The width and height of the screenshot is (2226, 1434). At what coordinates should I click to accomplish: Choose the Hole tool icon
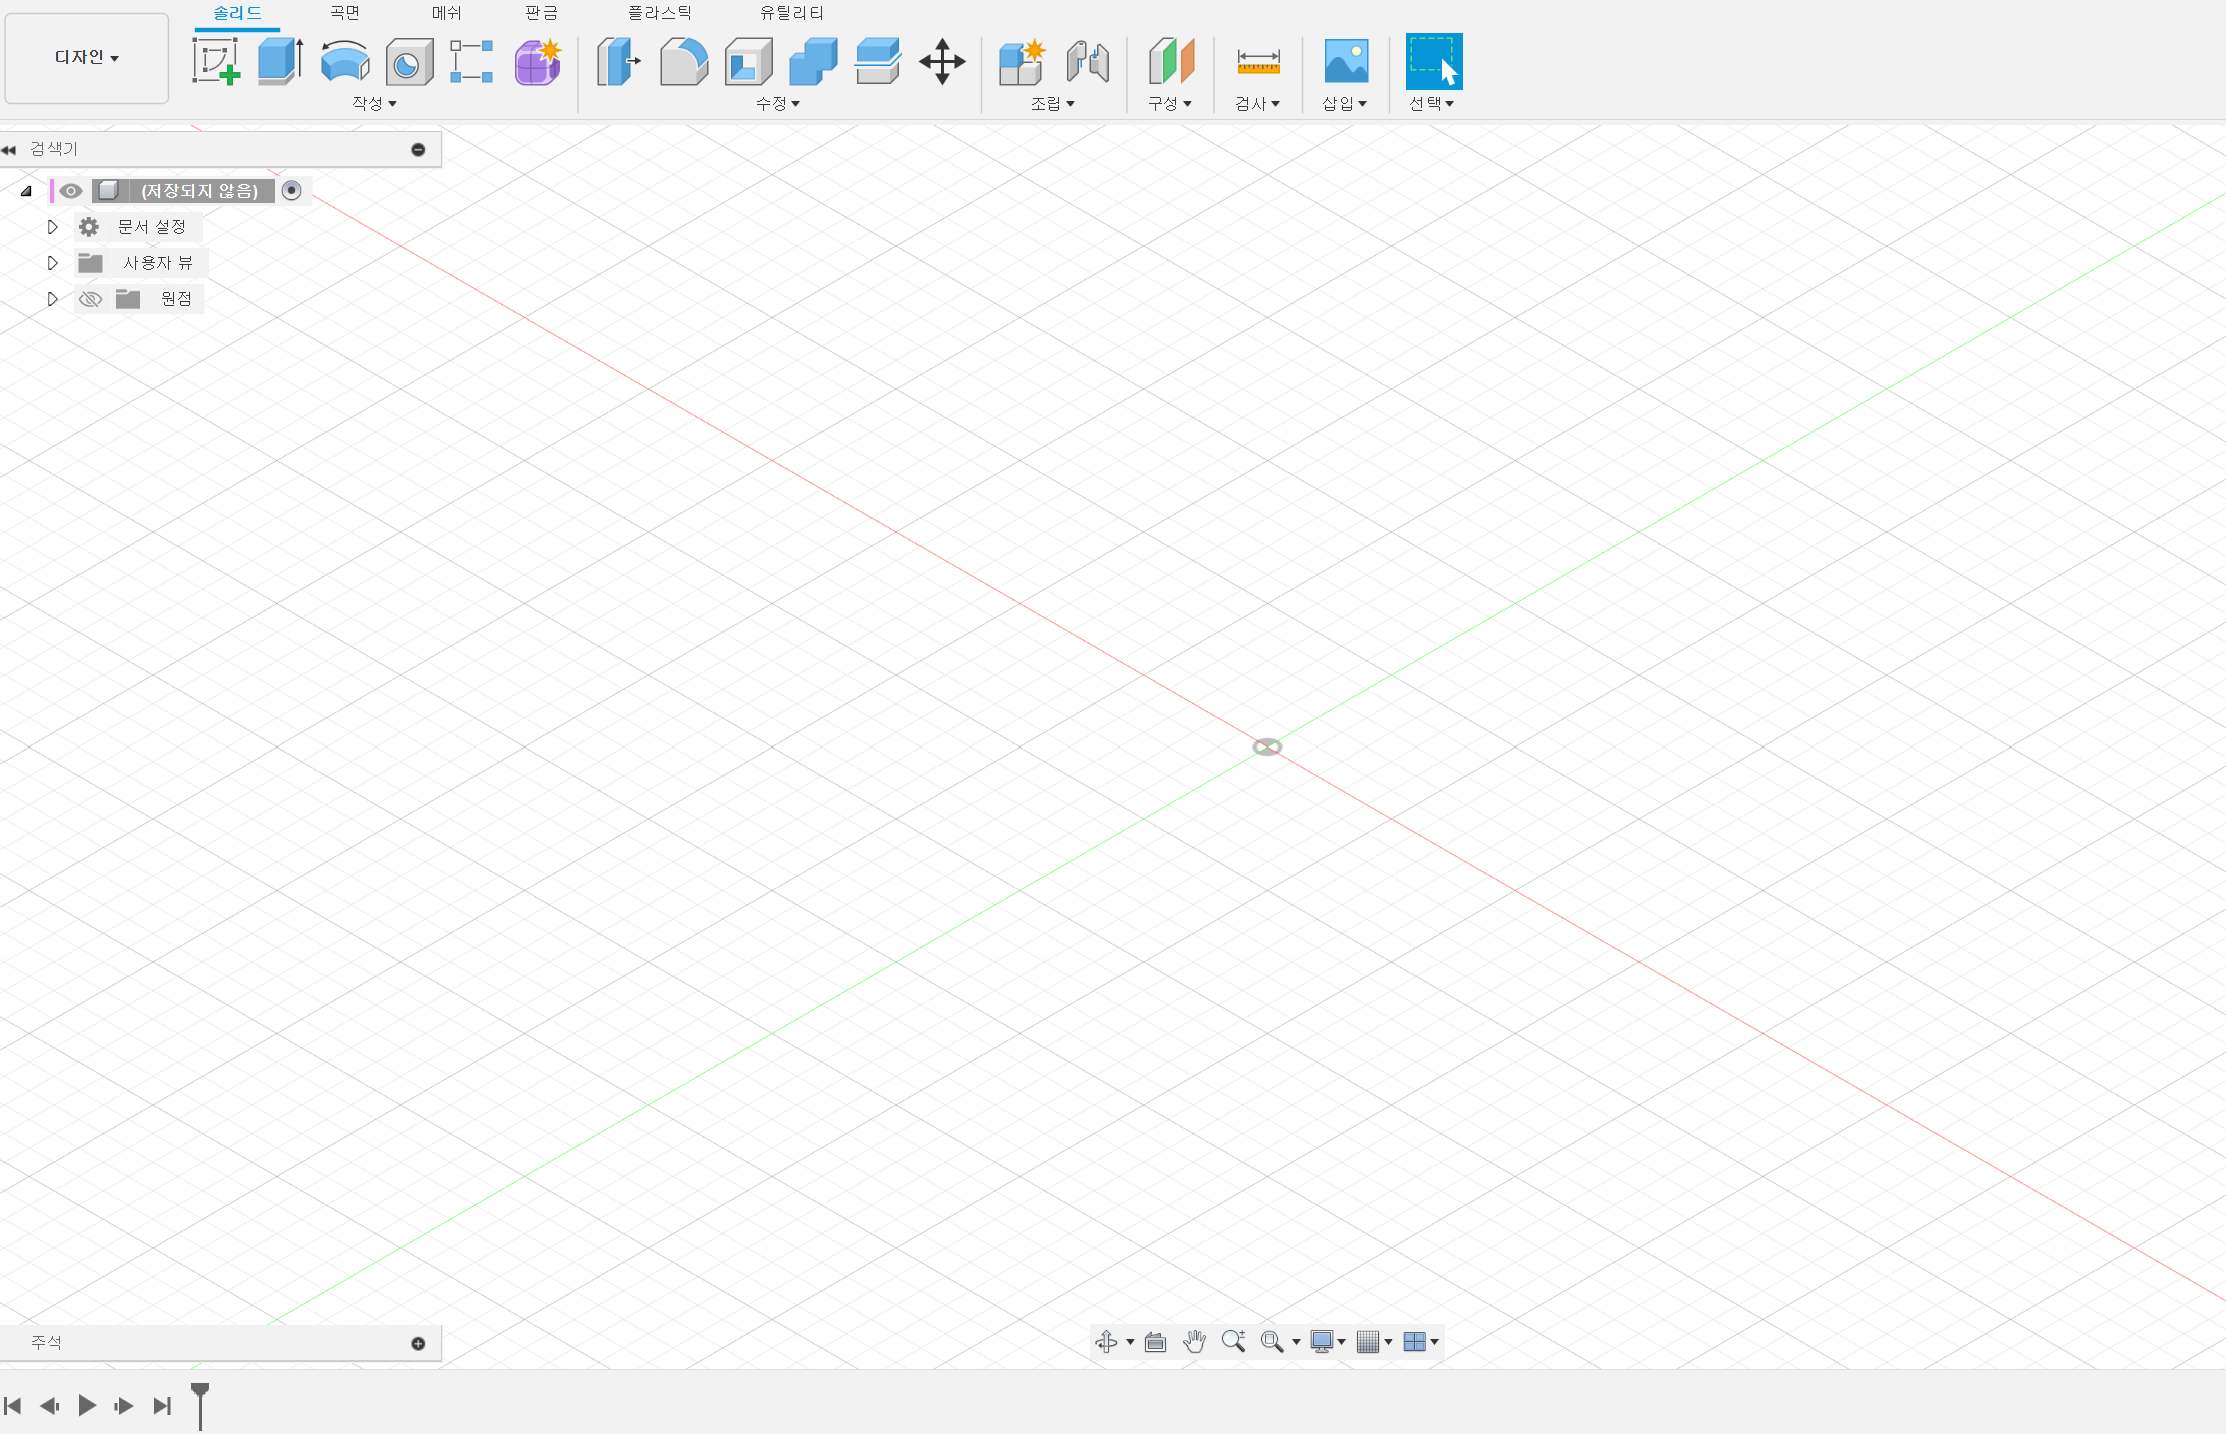(x=409, y=62)
